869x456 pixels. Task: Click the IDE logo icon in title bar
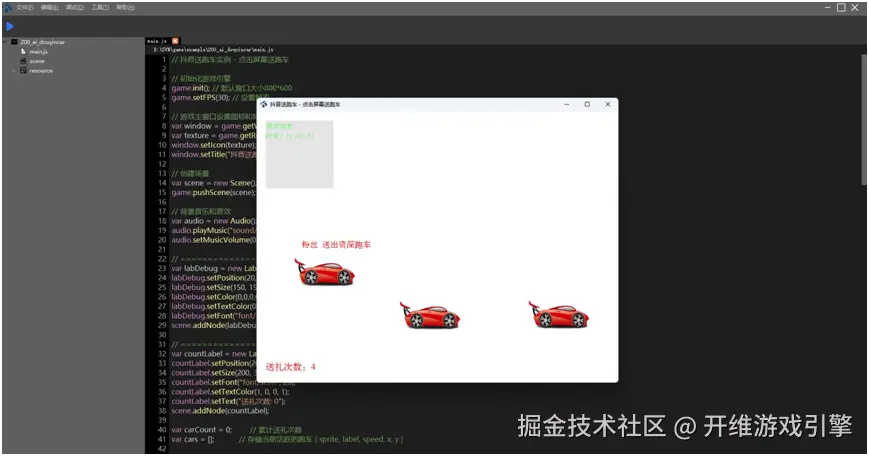tap(8, 7)
